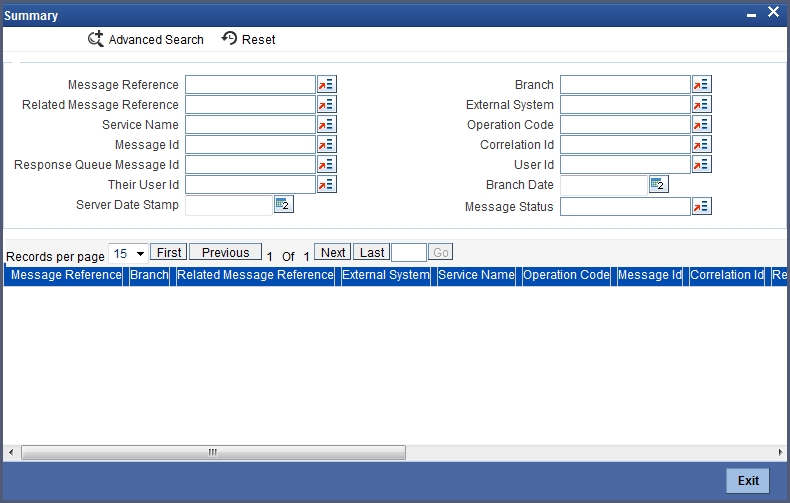
Task: Focus the Operation Code input field
Action: point(625,124)
